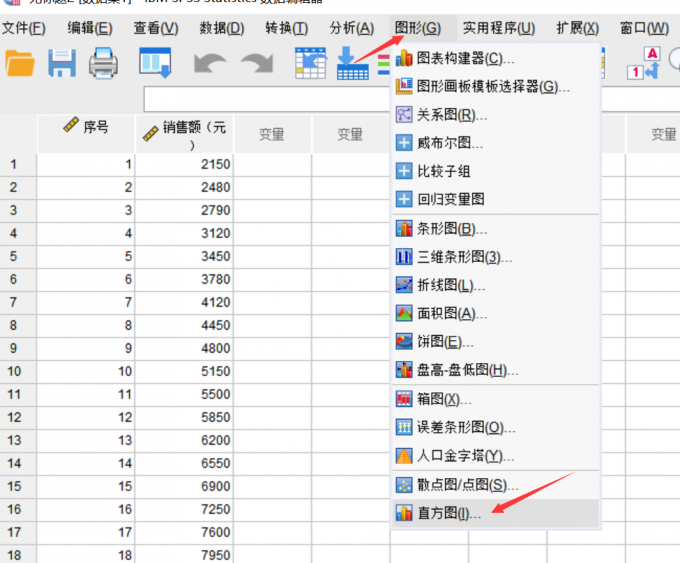Select Compare Subgroups (比较子组) entry

(x=496, y=171)
